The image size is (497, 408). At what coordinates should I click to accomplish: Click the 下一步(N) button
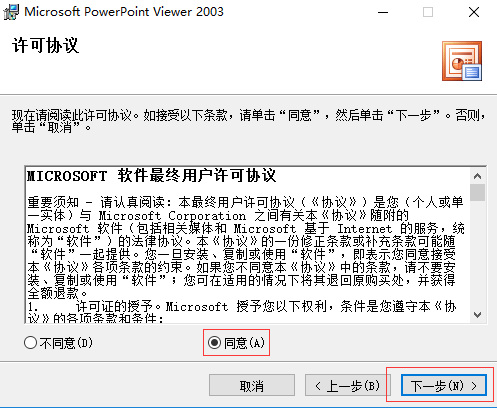pos(444,385)
